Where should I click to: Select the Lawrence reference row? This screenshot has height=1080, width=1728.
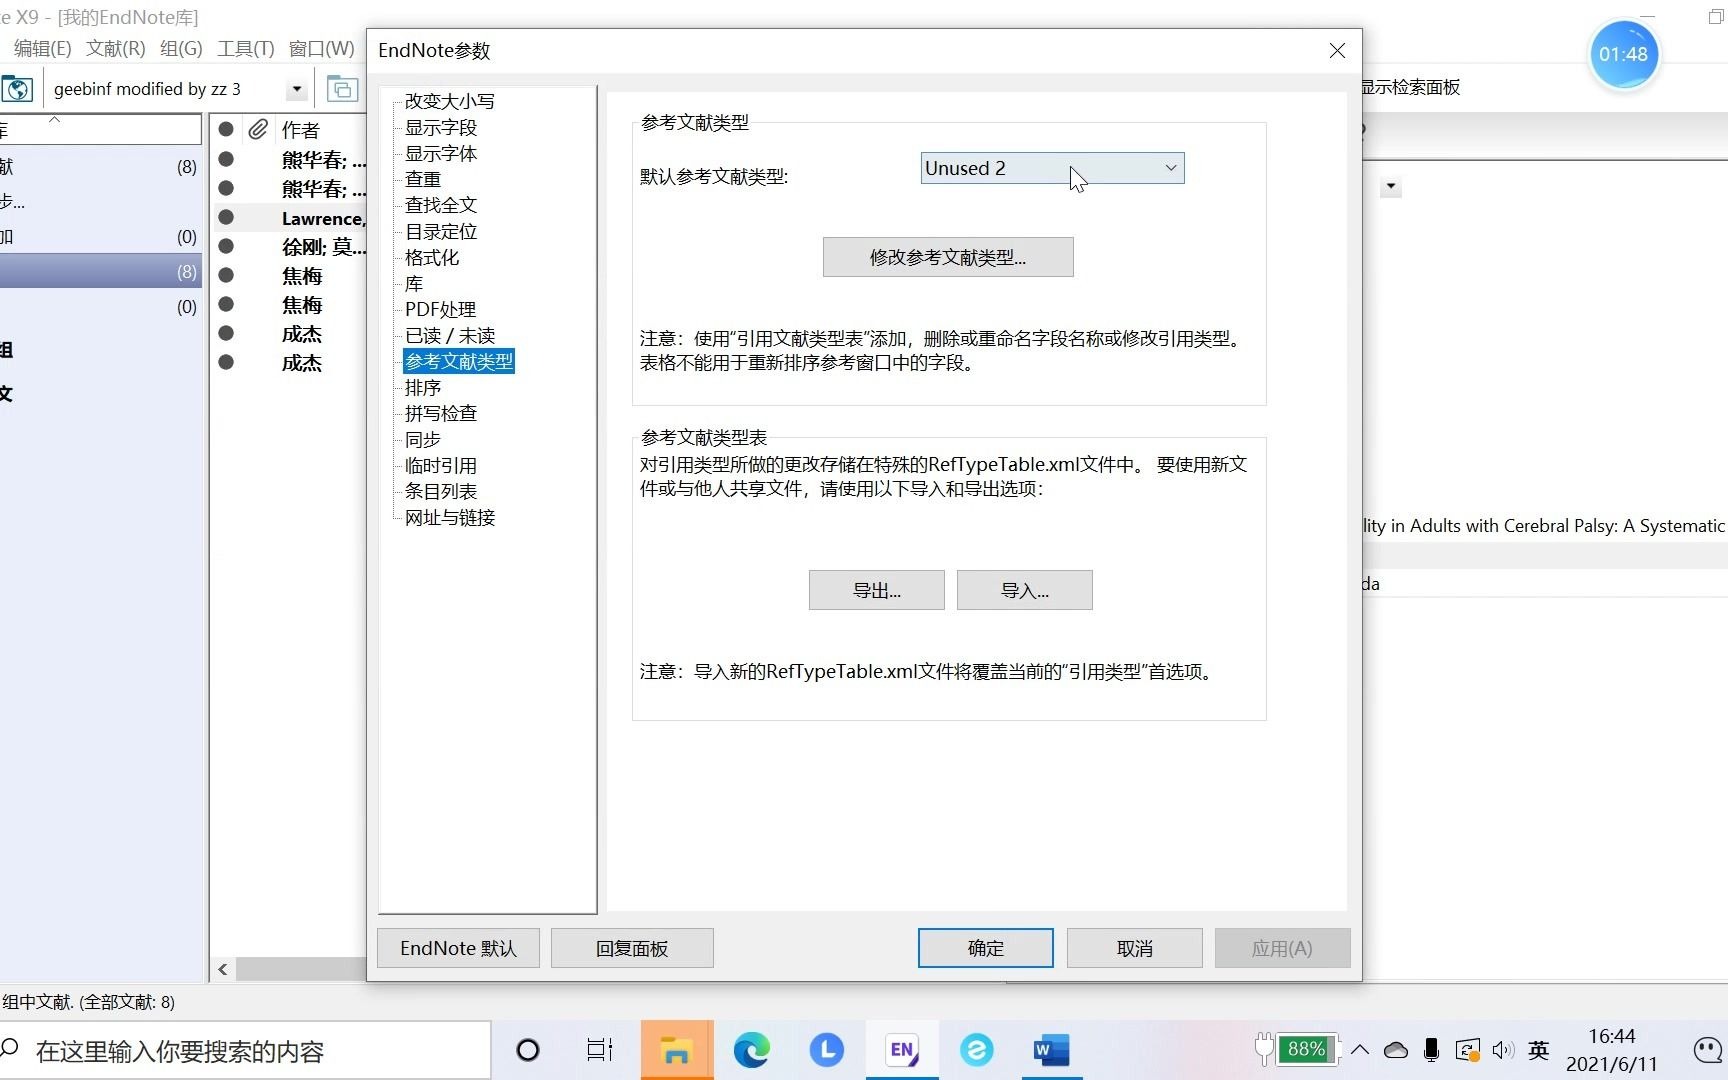click(290, 218)
